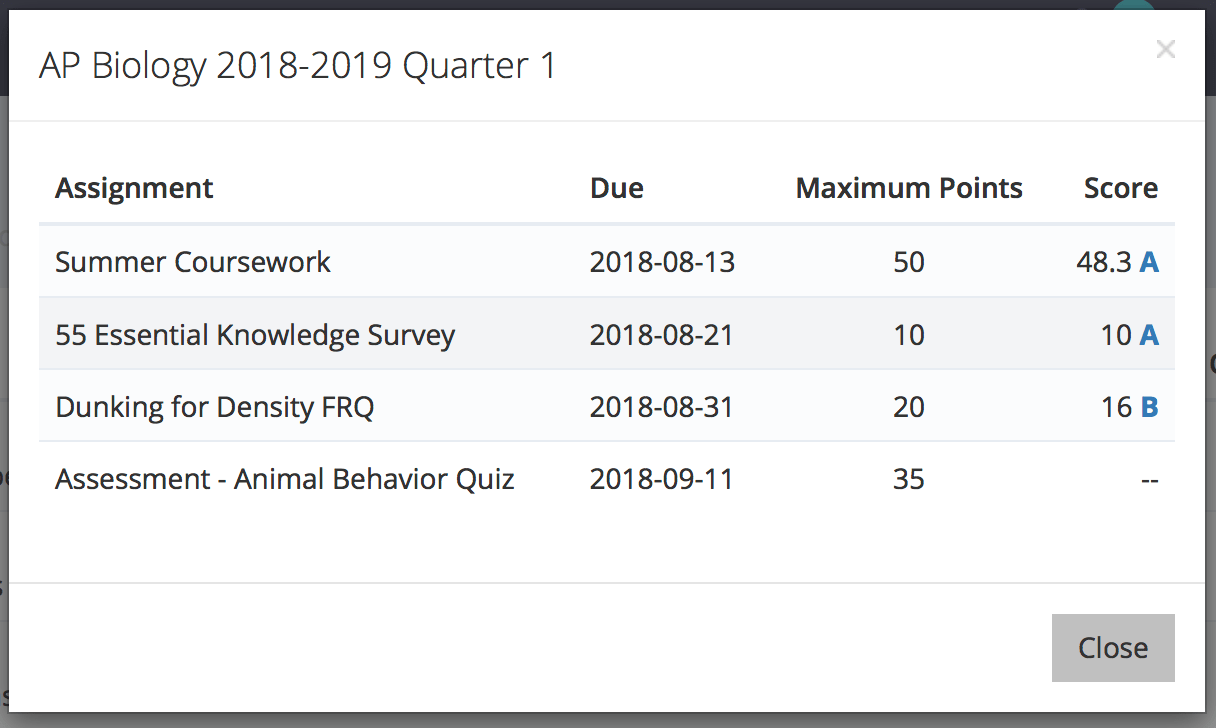This screenshot has width=1216, height=728.
Task: Sort the table by Score
Action: coord(1121,187)
